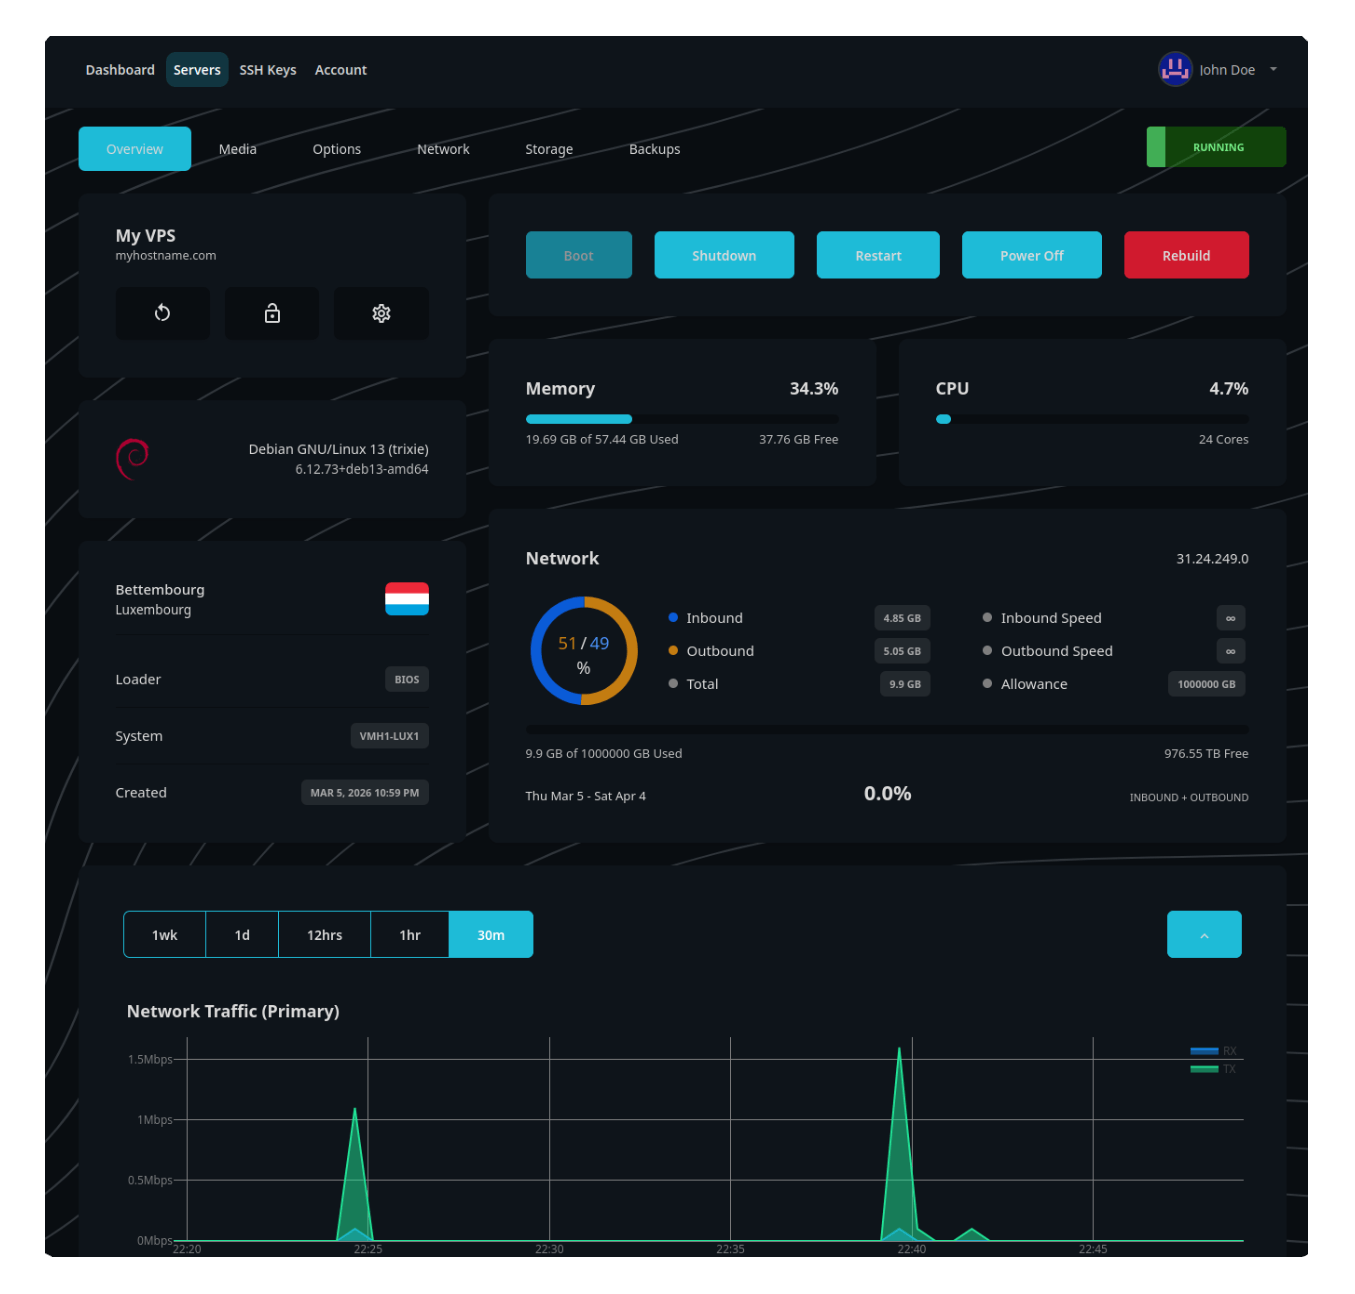Switch the traffic graph to 12hrs
Viewport: 1355px width, 1294px height.
click(324, 934)
